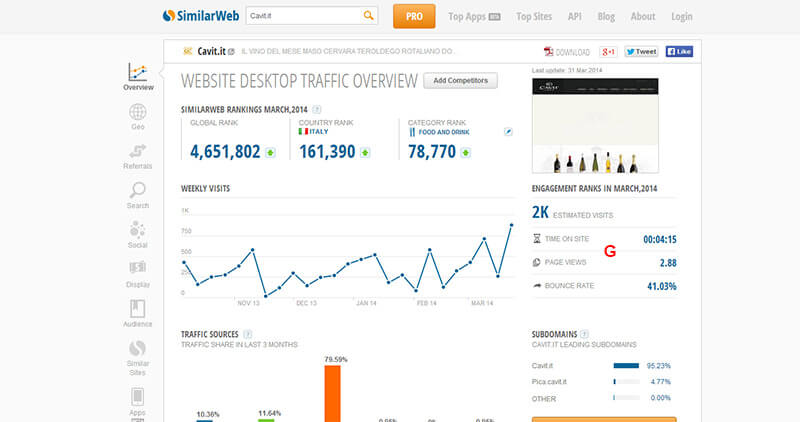Image resolution: width=800 pixels, height=422 pixels.
Task: Click the Page Views icon
Action: (x=537, y=262)
